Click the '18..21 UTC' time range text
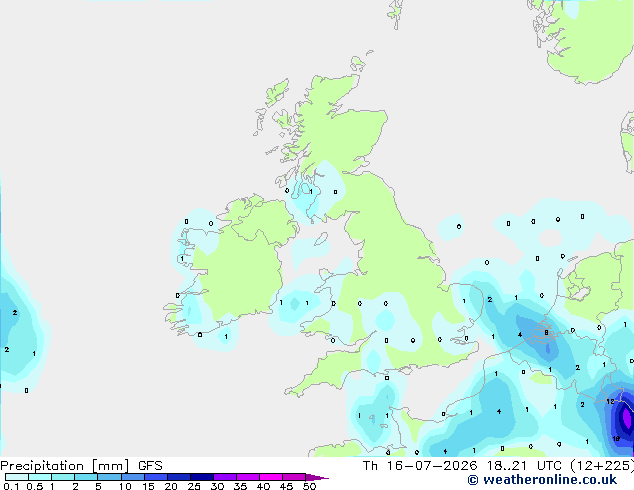 point(524,466)
